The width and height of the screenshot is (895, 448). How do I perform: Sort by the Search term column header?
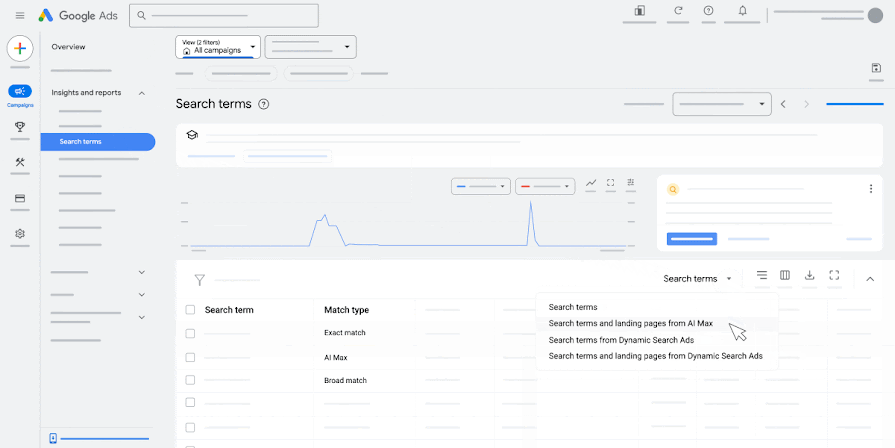click(x=229, y=310)
